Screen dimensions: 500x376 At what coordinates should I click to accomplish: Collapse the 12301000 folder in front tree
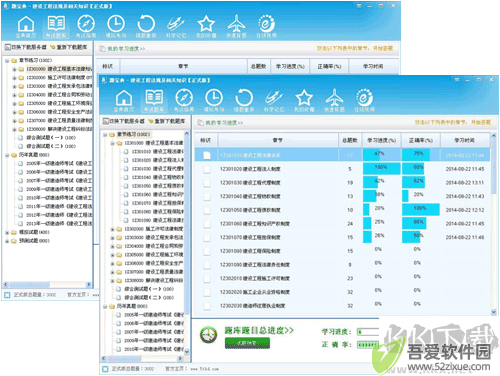(113, 143)
